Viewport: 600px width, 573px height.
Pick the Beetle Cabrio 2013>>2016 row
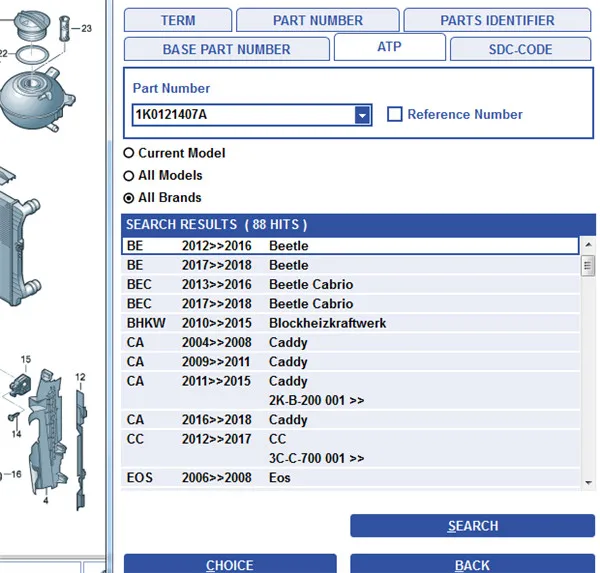350,284
